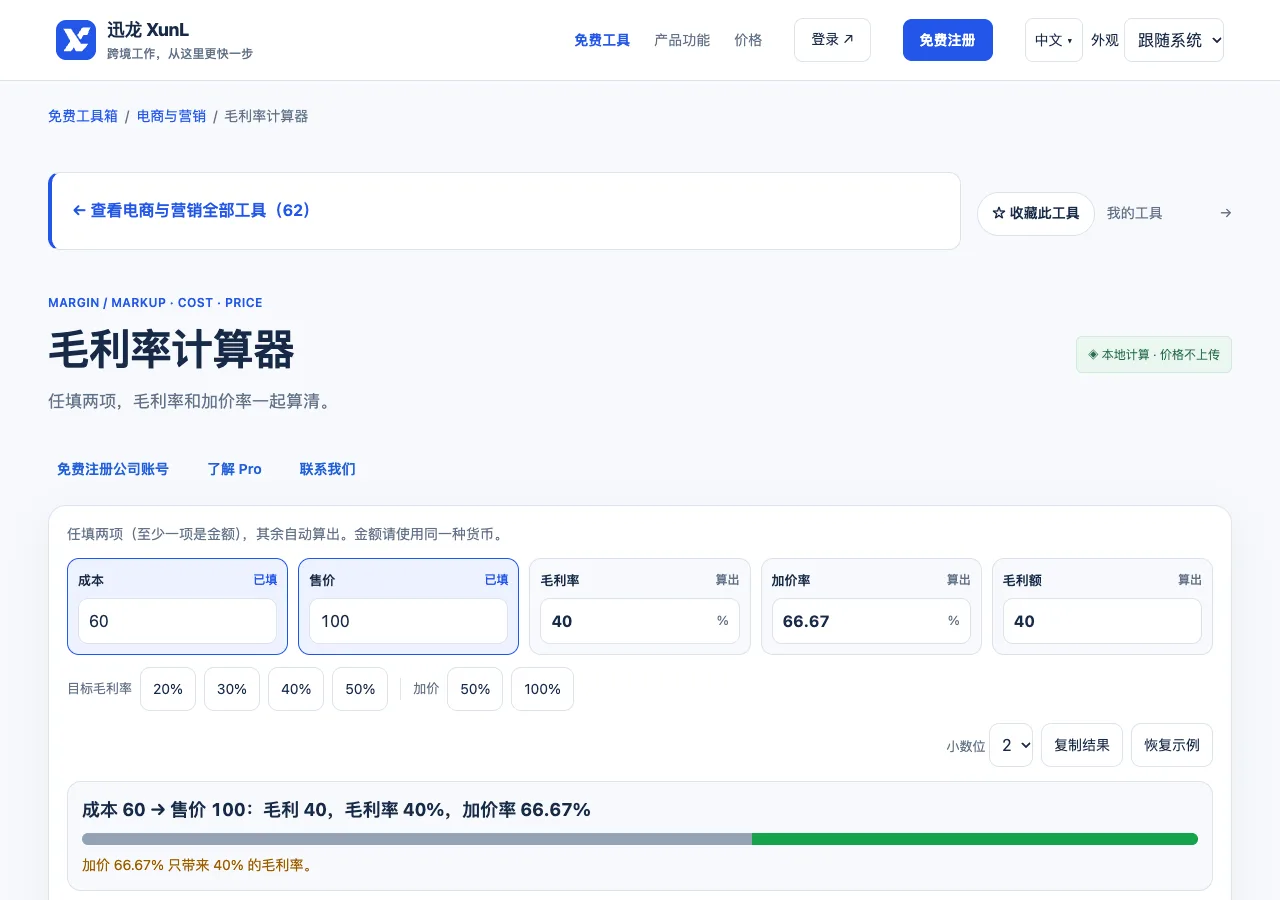The width and height of the screenshot is (1280, 900).
Task: Open the 中文 language dropdown
Action: (1054, 40)
